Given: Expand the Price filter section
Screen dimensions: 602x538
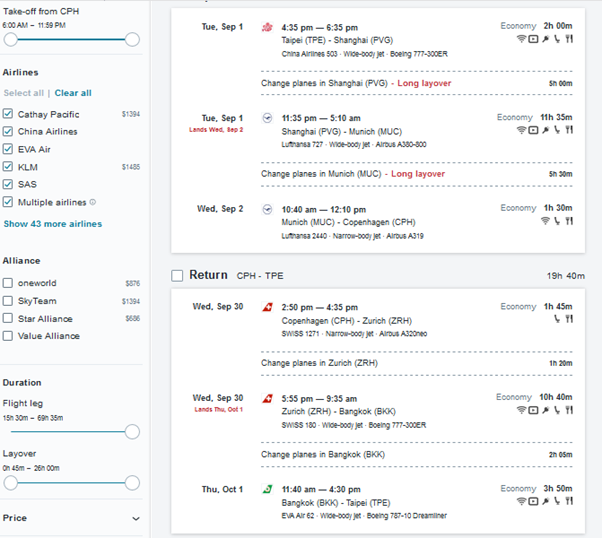Looking at the screenshot, I should click(136, 518).
